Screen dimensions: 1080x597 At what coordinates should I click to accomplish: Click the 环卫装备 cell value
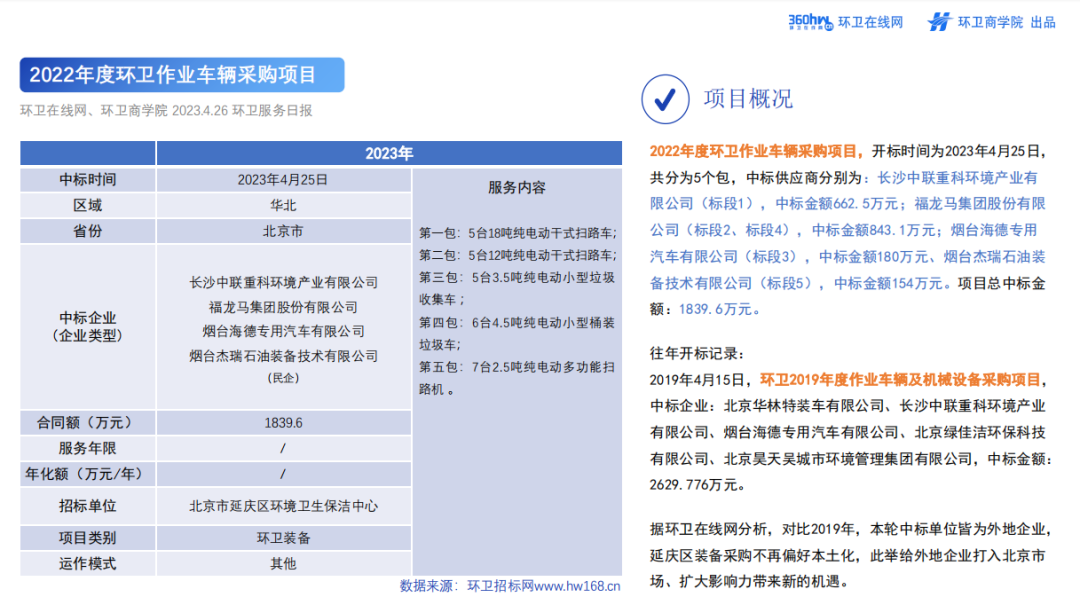pyautogui.click(x=283, y=538)
